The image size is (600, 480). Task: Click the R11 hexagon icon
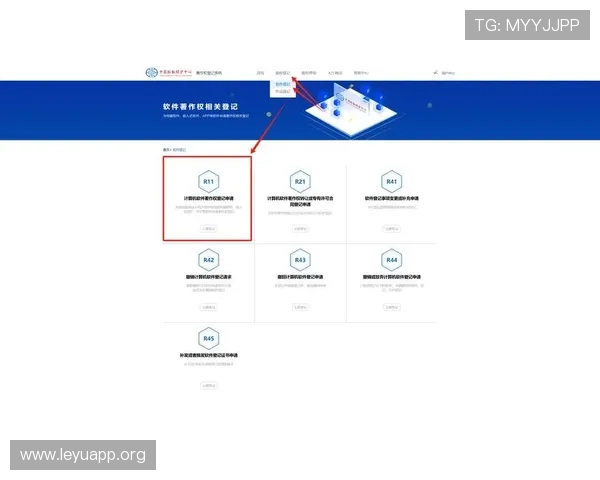click(209, 181)
